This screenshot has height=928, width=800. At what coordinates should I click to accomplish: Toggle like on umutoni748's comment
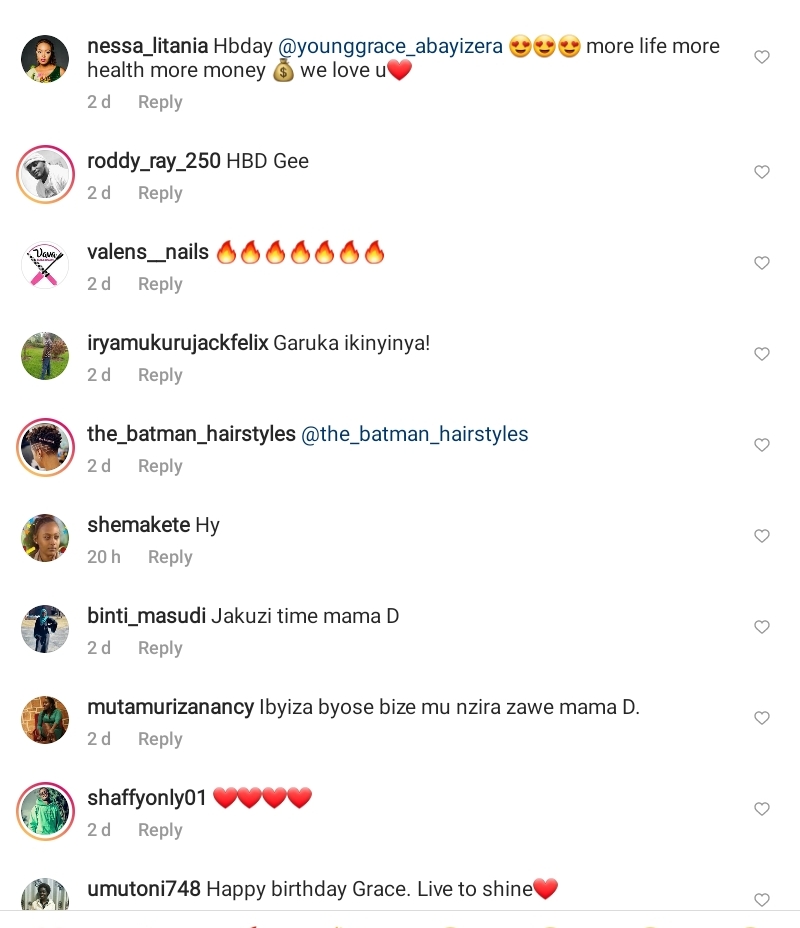tap(762, 900)
